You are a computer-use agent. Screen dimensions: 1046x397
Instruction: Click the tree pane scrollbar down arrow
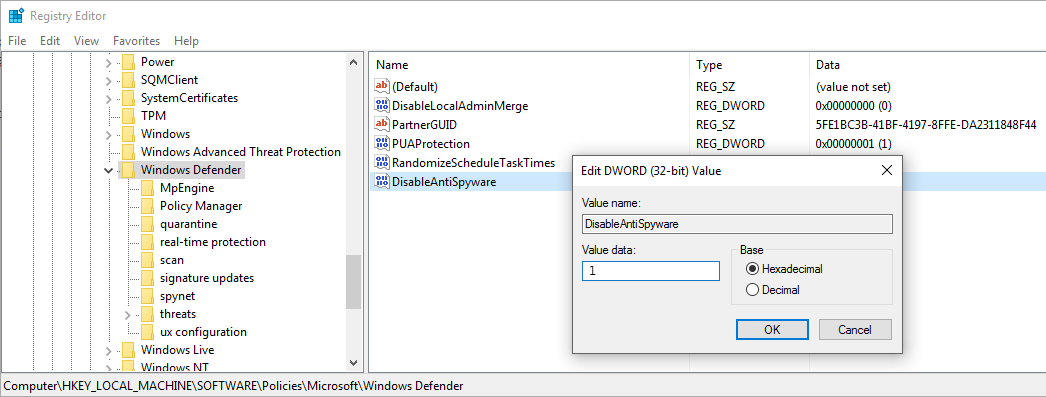click(x=354, y=362)
